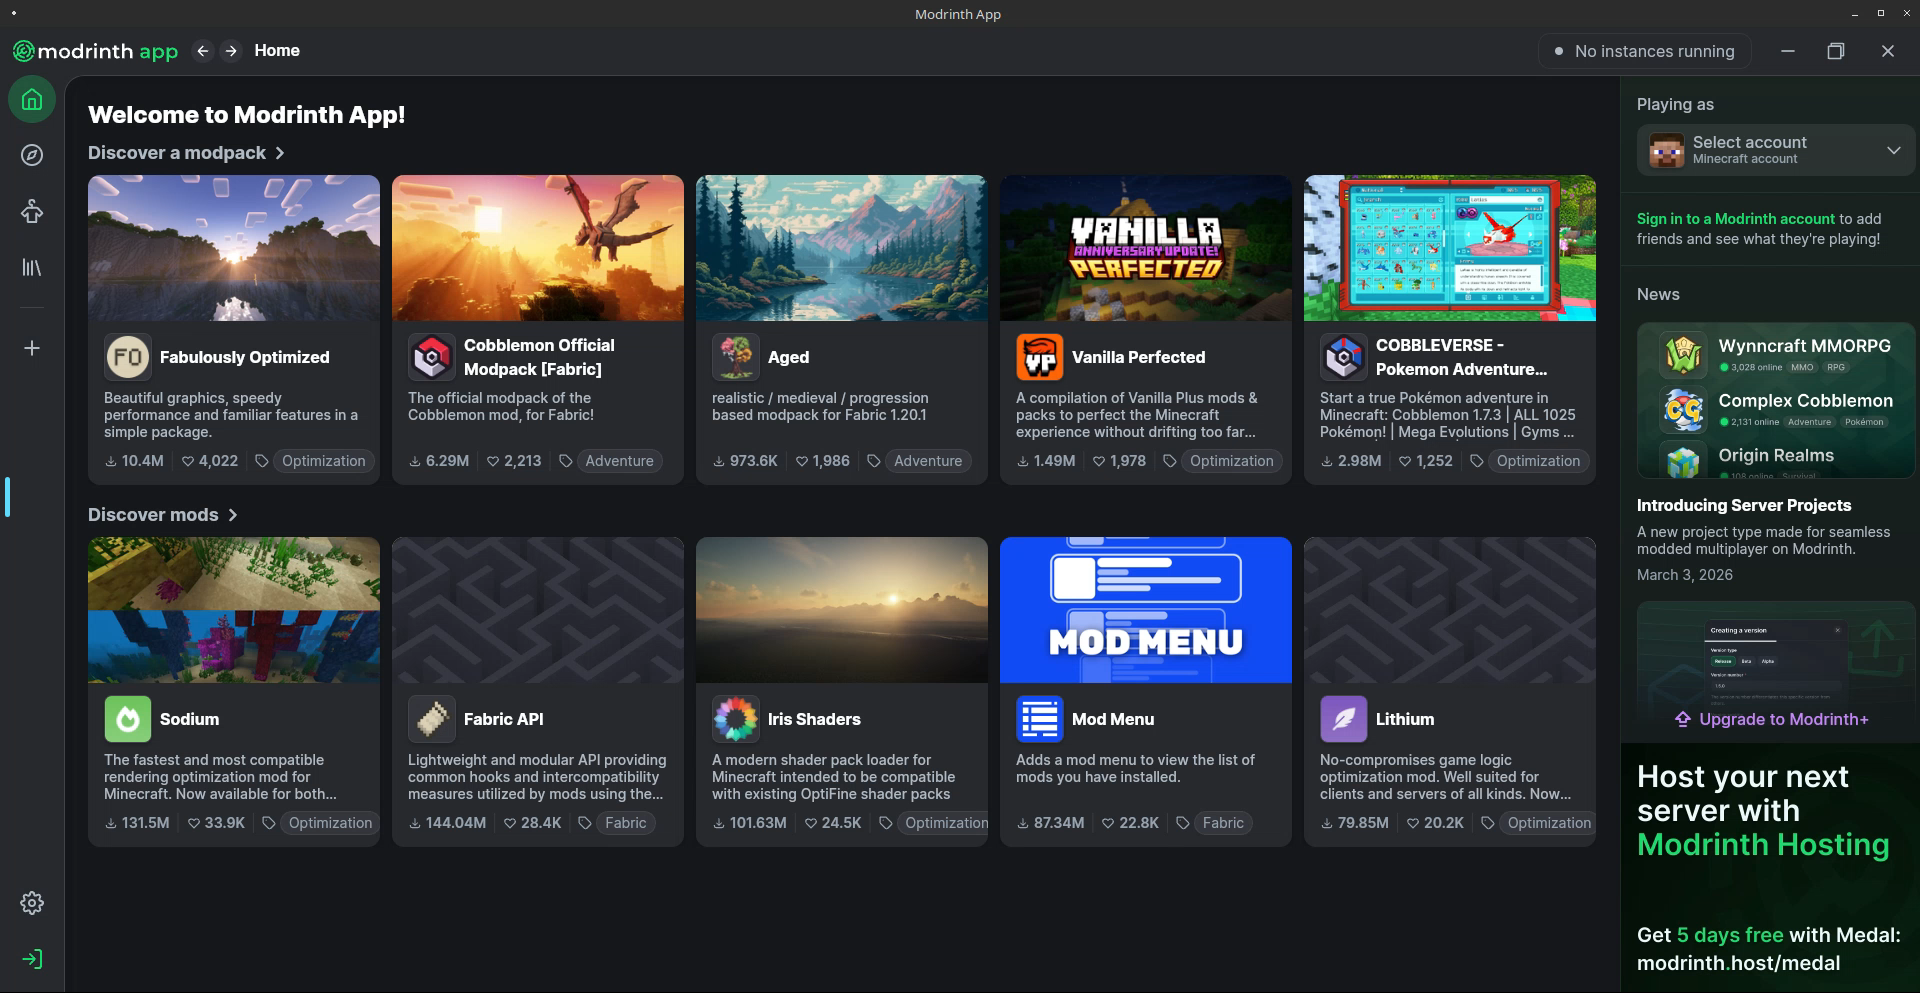
Task: Go forward with the right arrow button
Action: click(231, 51)
